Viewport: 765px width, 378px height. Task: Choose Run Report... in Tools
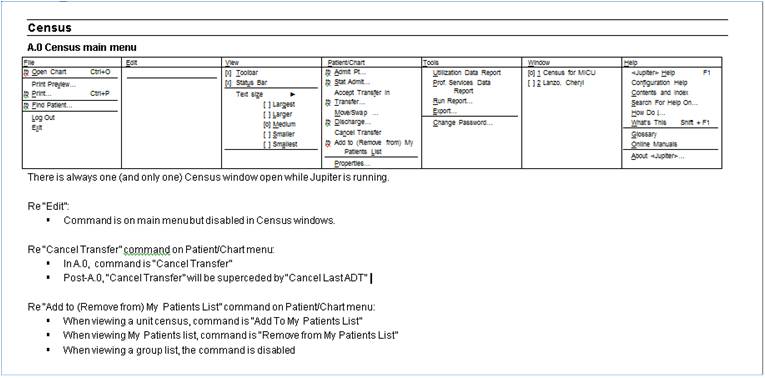point(452,101)
